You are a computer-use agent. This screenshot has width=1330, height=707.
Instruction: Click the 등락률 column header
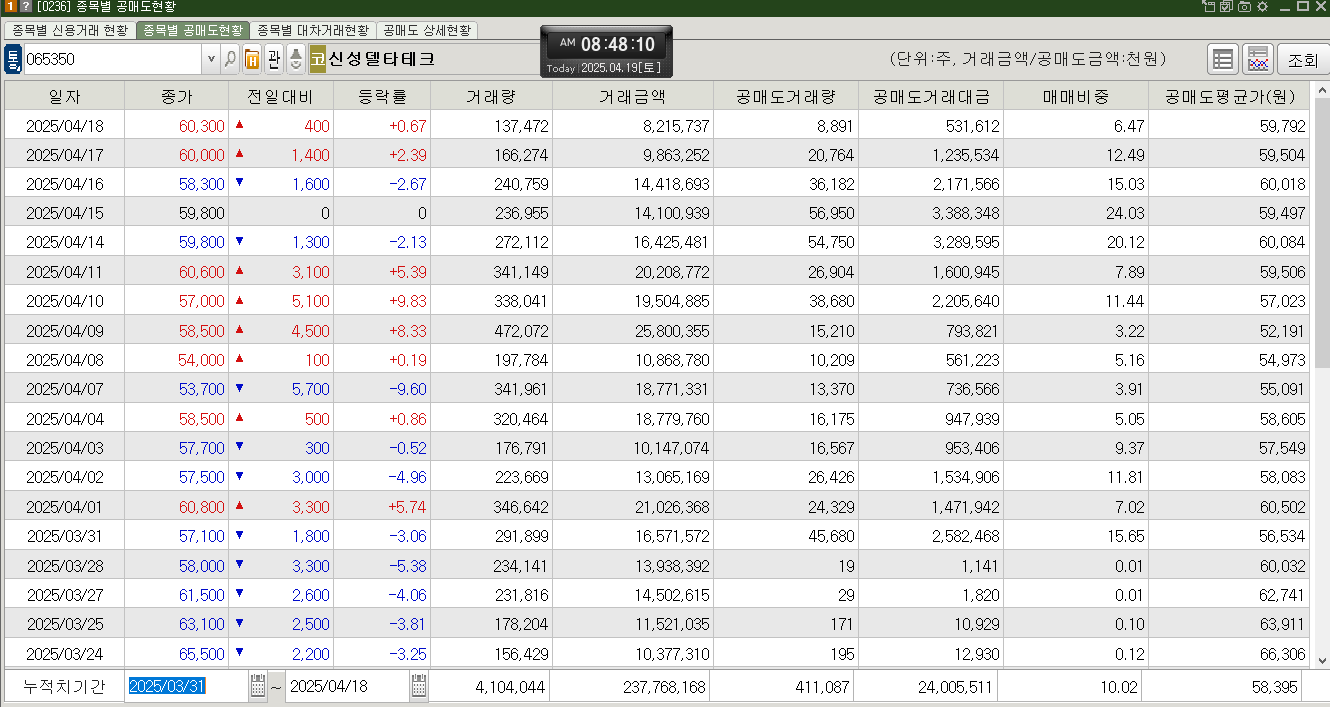[382, 96]
